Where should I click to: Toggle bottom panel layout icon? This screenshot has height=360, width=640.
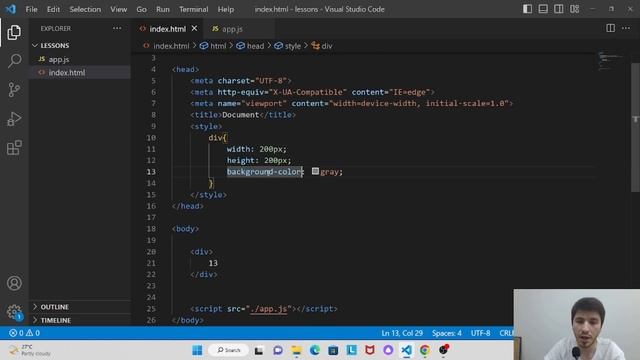(543, 9)
